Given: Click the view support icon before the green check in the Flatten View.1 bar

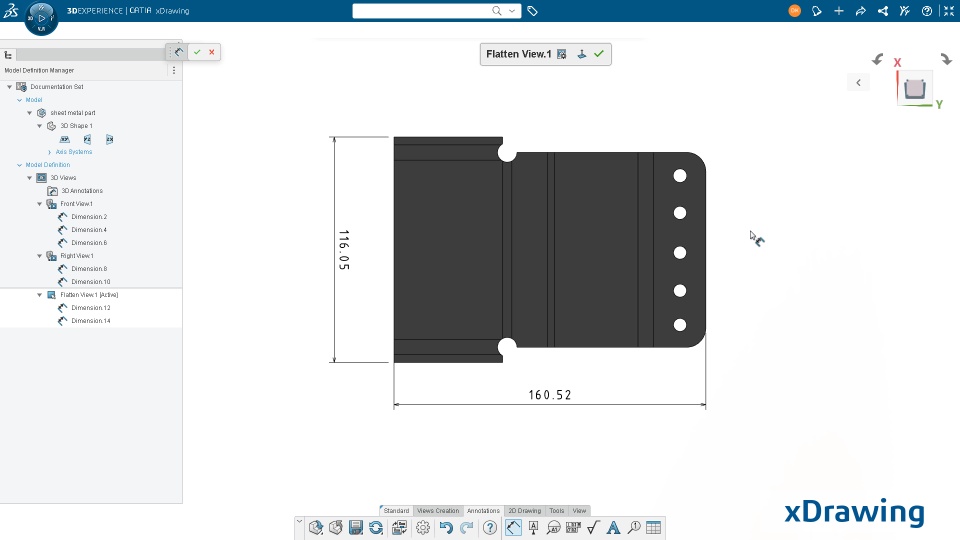Looking at the screenshot, I should 582,54.
